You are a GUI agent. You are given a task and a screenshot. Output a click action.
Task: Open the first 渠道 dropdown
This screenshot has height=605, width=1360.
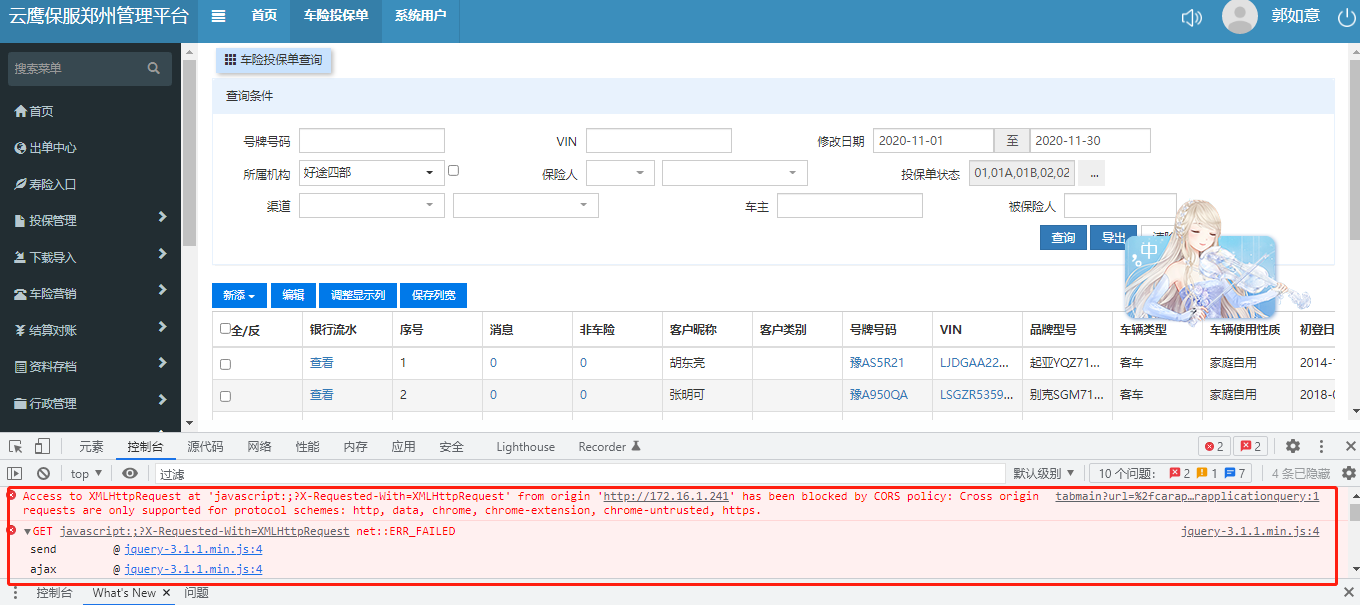[x=372, y=205]
